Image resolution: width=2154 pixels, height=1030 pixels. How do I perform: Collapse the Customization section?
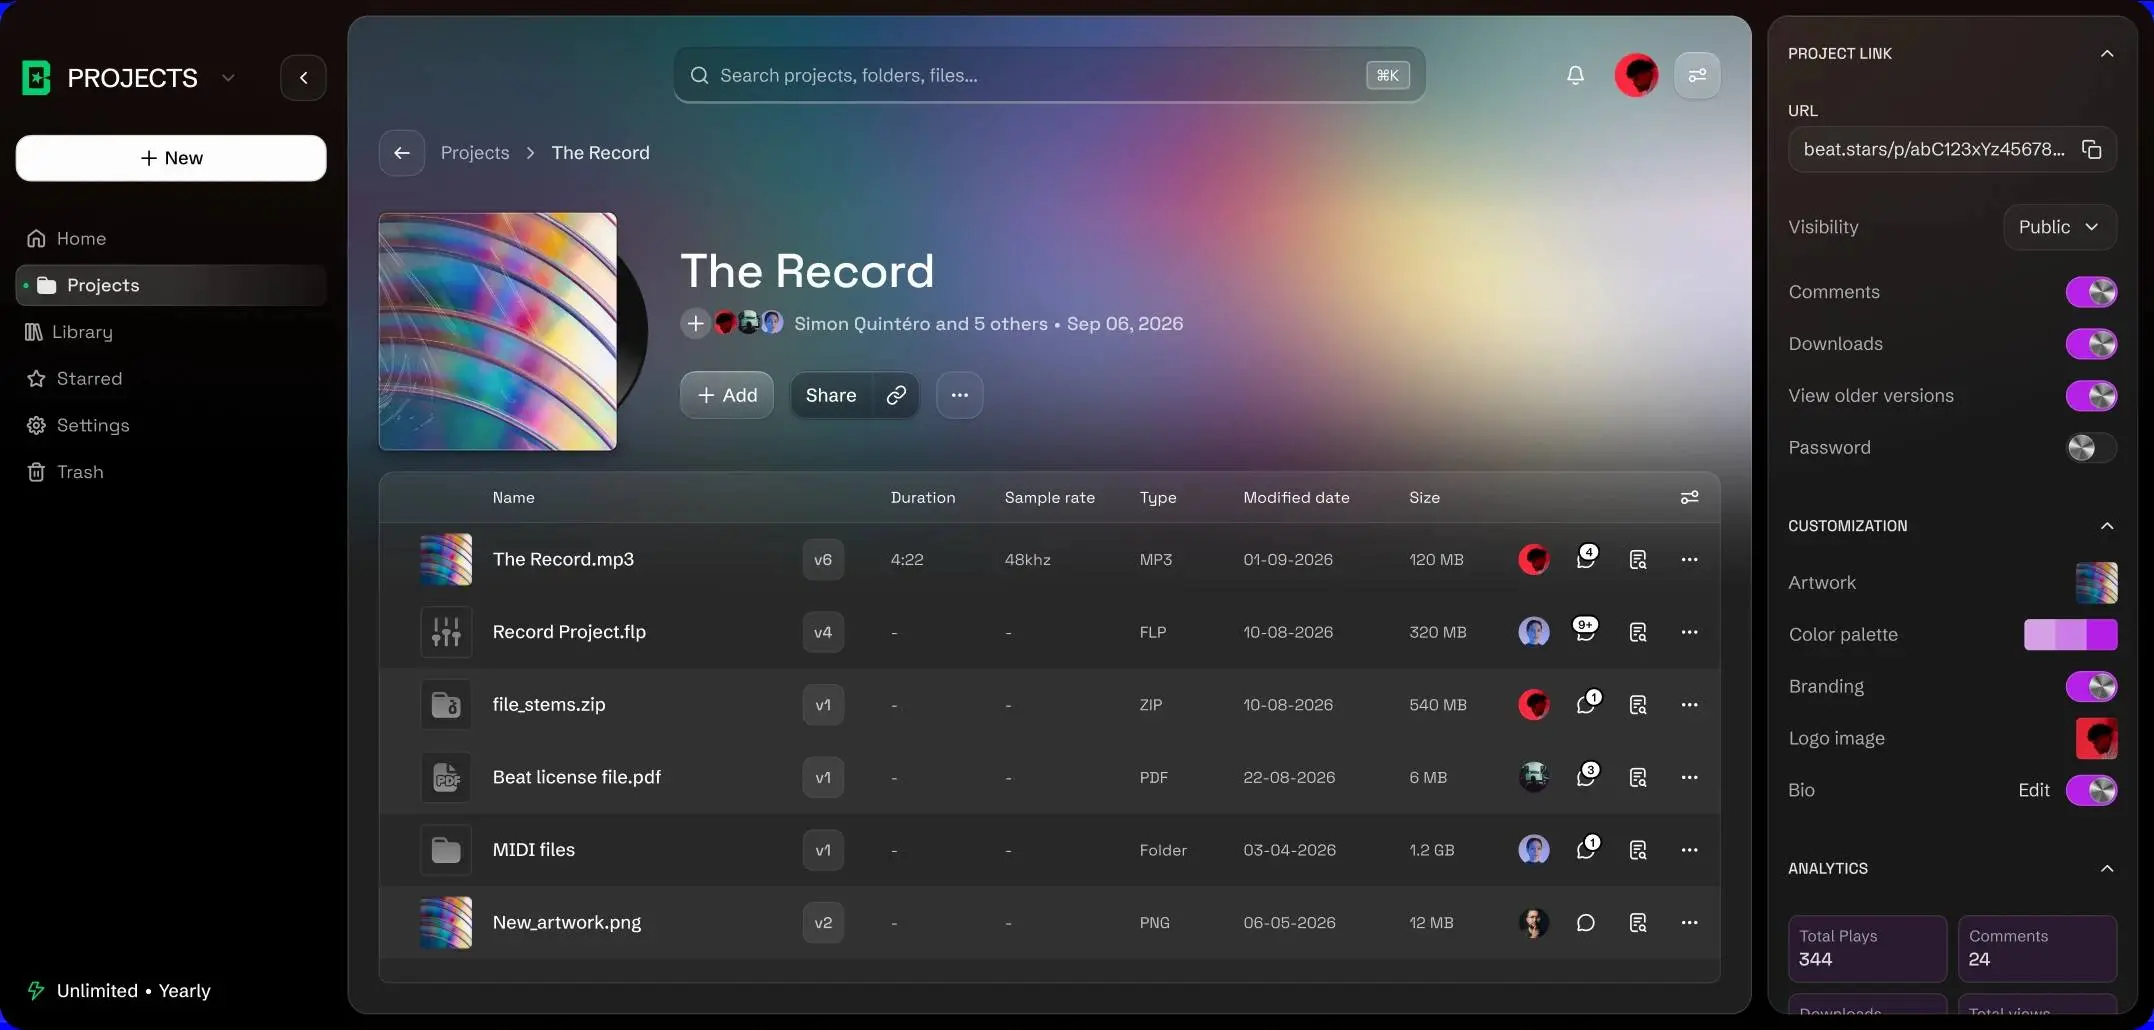2106,526
